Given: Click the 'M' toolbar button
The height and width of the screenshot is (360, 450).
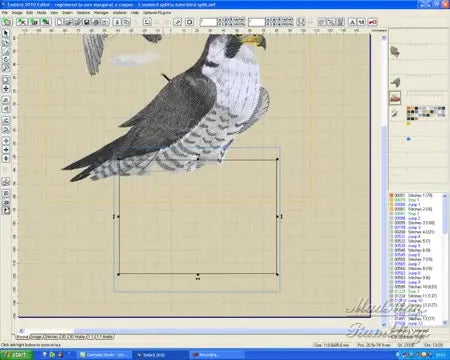Looking at the screenshot, I should [361, 22].
